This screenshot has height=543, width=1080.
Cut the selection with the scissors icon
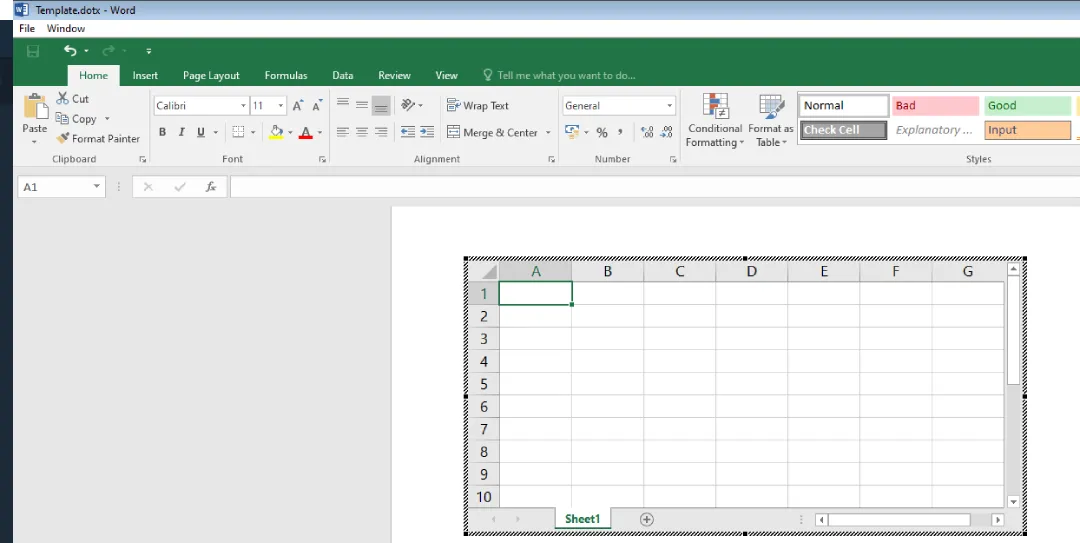coord(63,99)
